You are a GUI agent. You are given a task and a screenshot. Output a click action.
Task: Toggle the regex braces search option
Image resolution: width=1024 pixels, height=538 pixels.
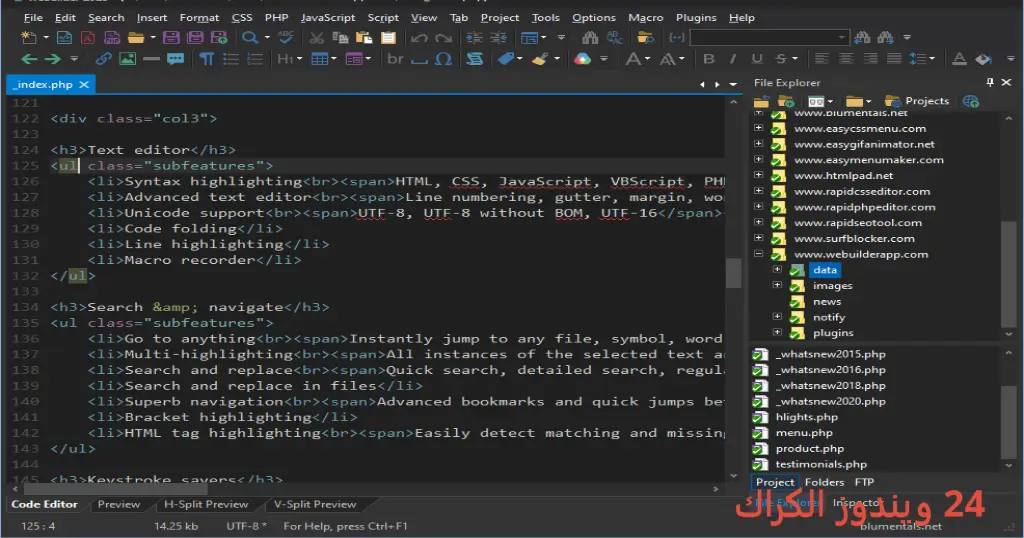677,38
